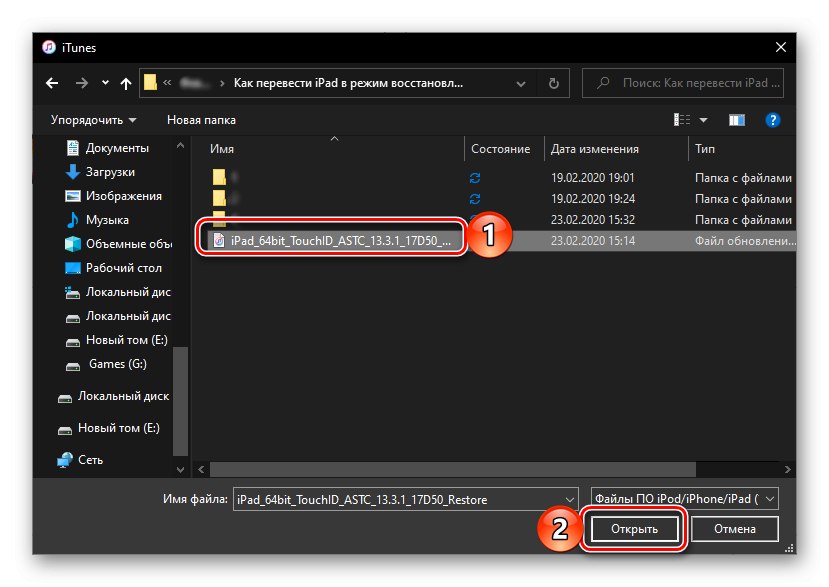Close the iTunes file dialog

click(x=780, y=47)
